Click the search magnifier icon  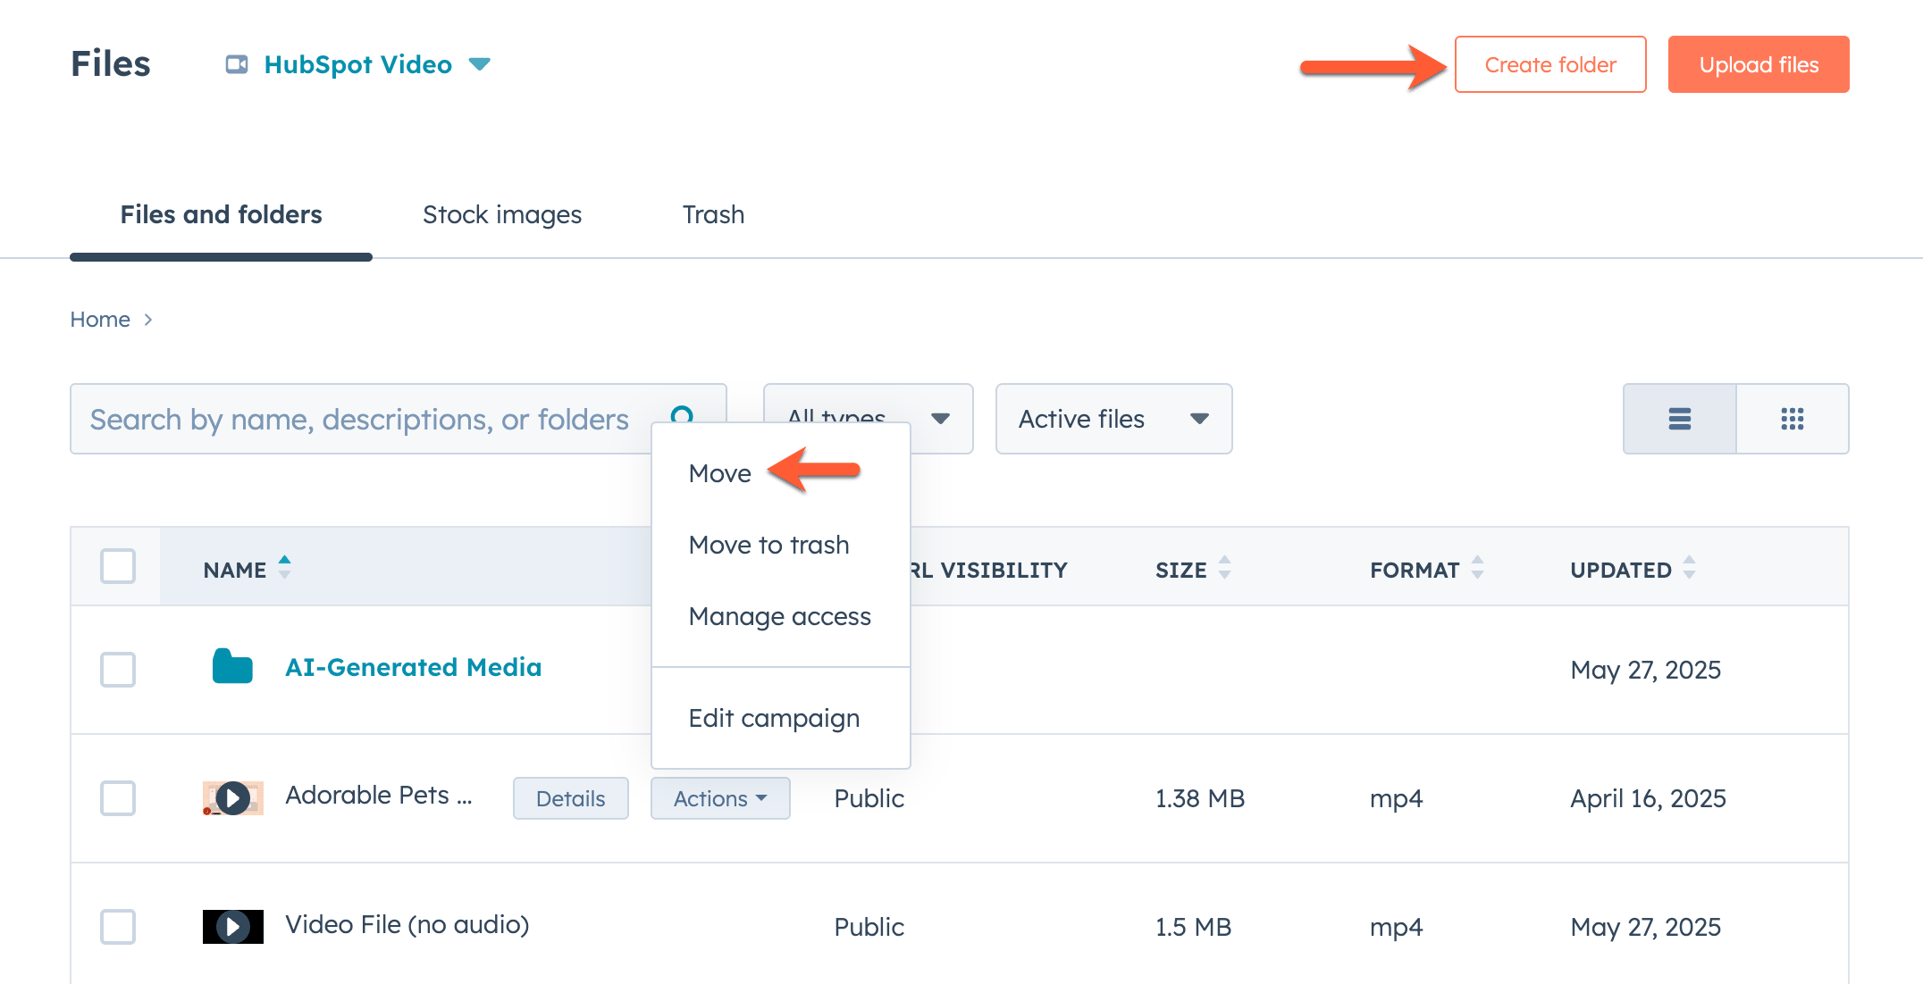point(683,416)
